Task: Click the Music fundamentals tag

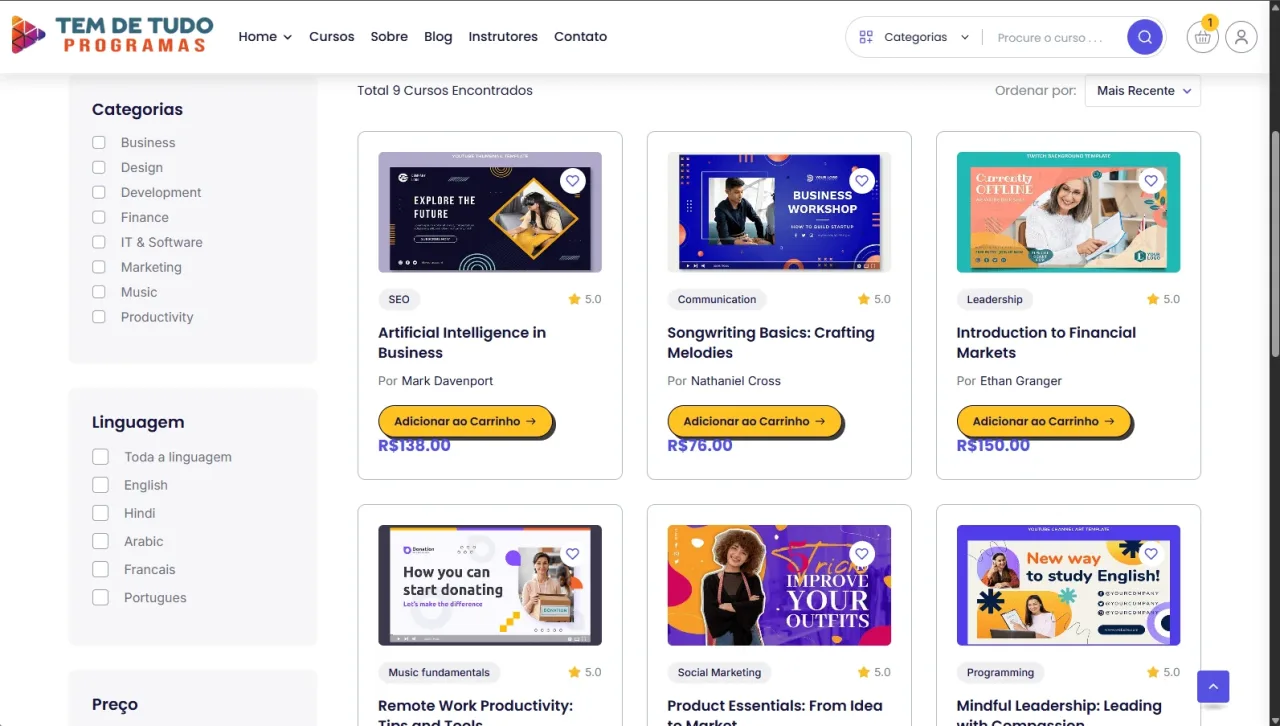Action: pos(439,672)
